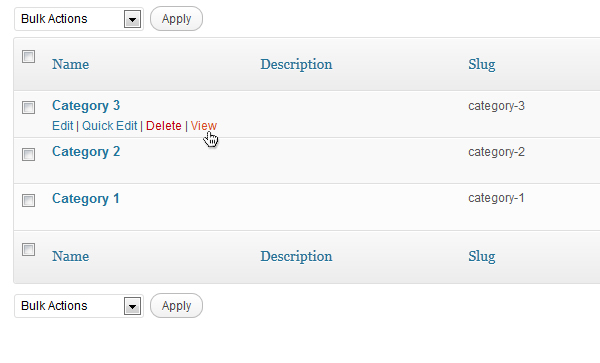Open the bottom Bulk Actions dropdown arrow
Screen dimensions: 600x363
tap(132, 306)
